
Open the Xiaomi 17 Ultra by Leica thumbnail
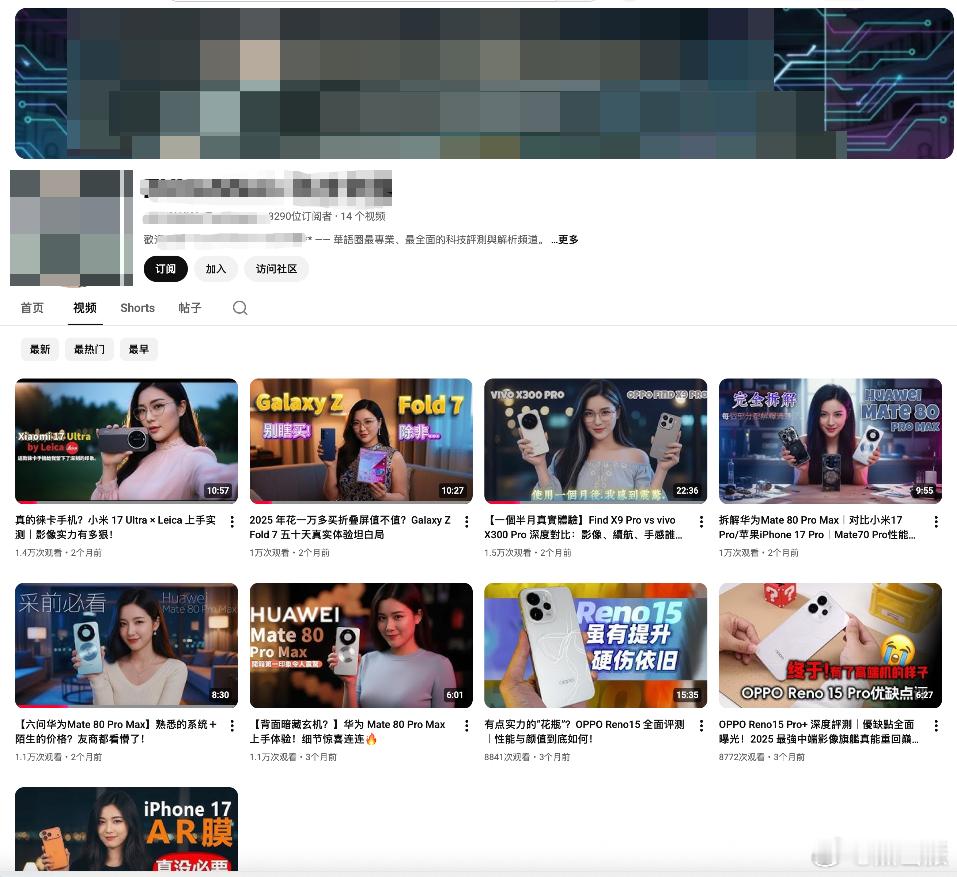(126, 441)
